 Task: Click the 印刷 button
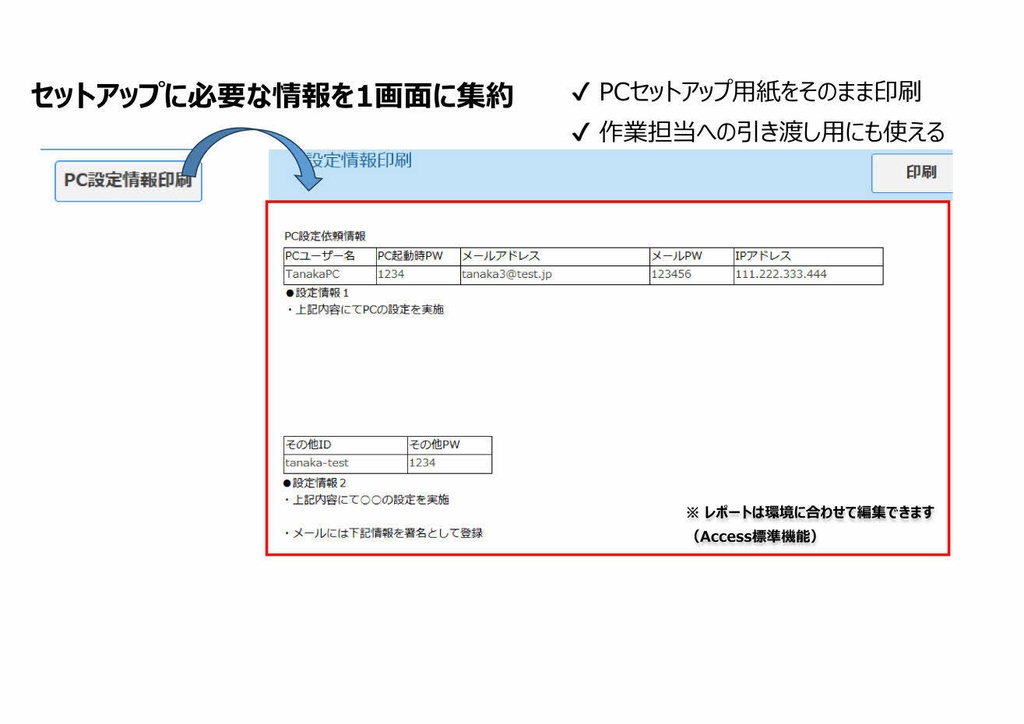click(x=919, y=172)
